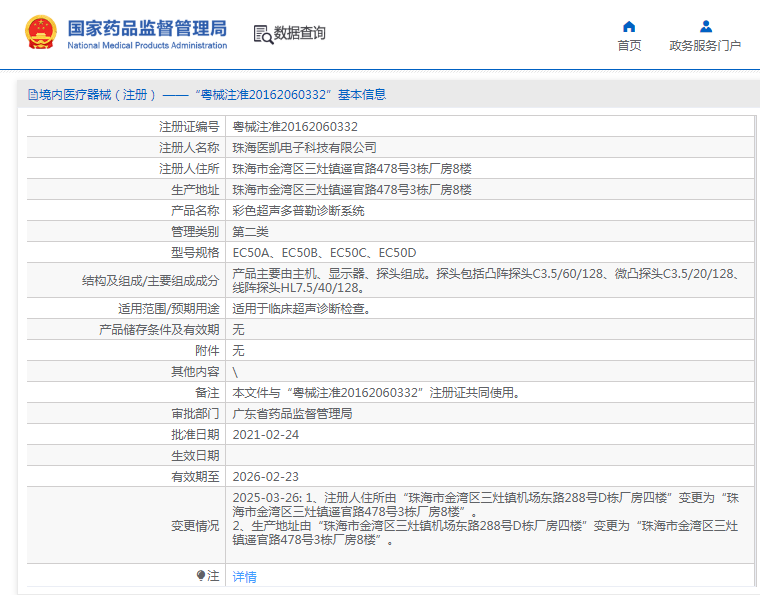Click the 无 value for 附件

pyautogui.click(x=238, y=351)
